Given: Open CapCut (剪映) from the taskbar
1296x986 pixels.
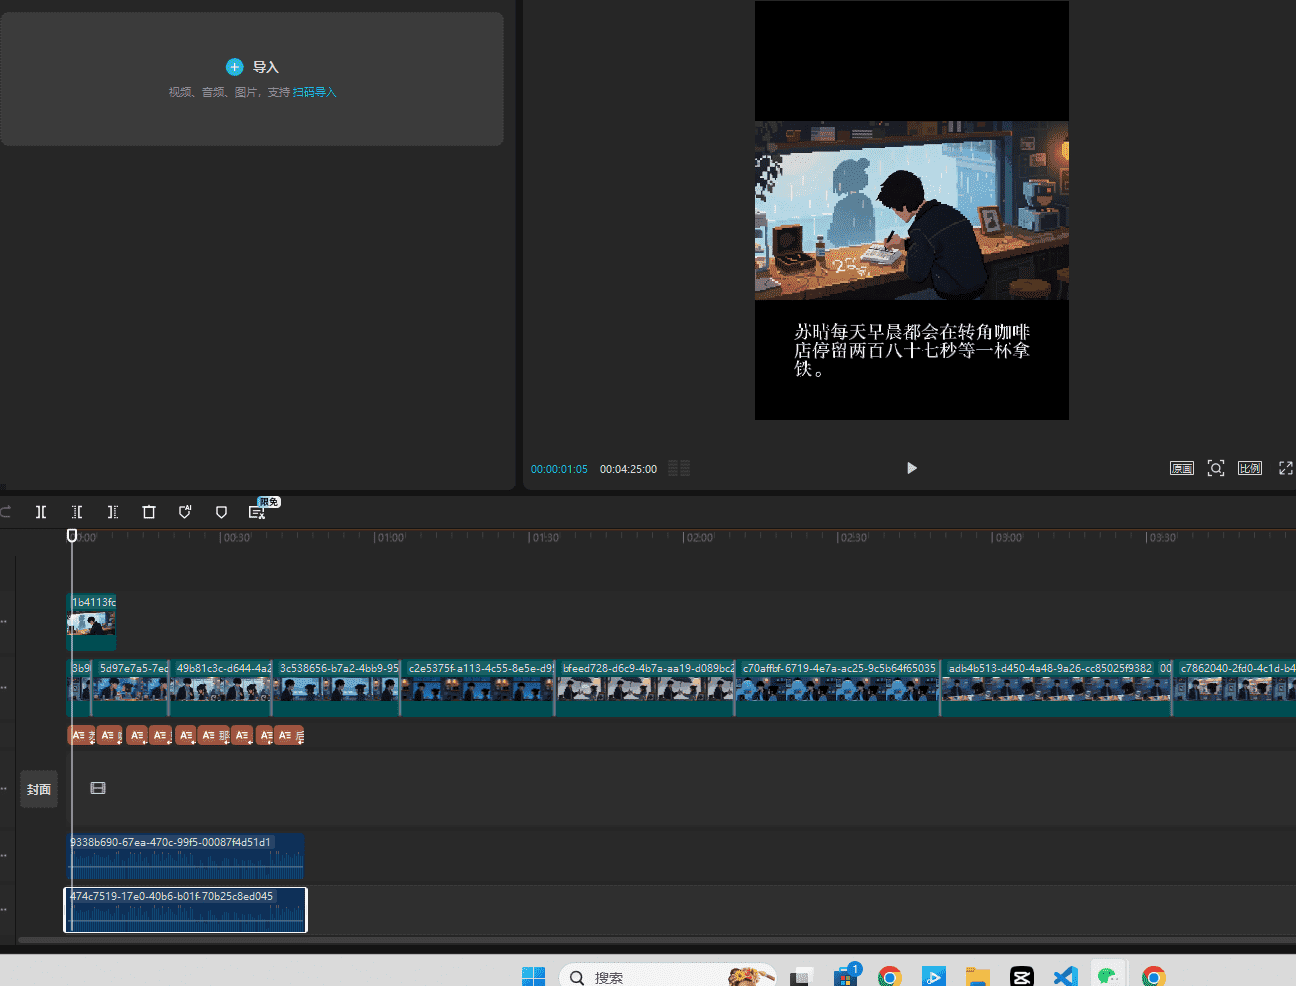Looking at the screenshot, I should (1021, 977).
